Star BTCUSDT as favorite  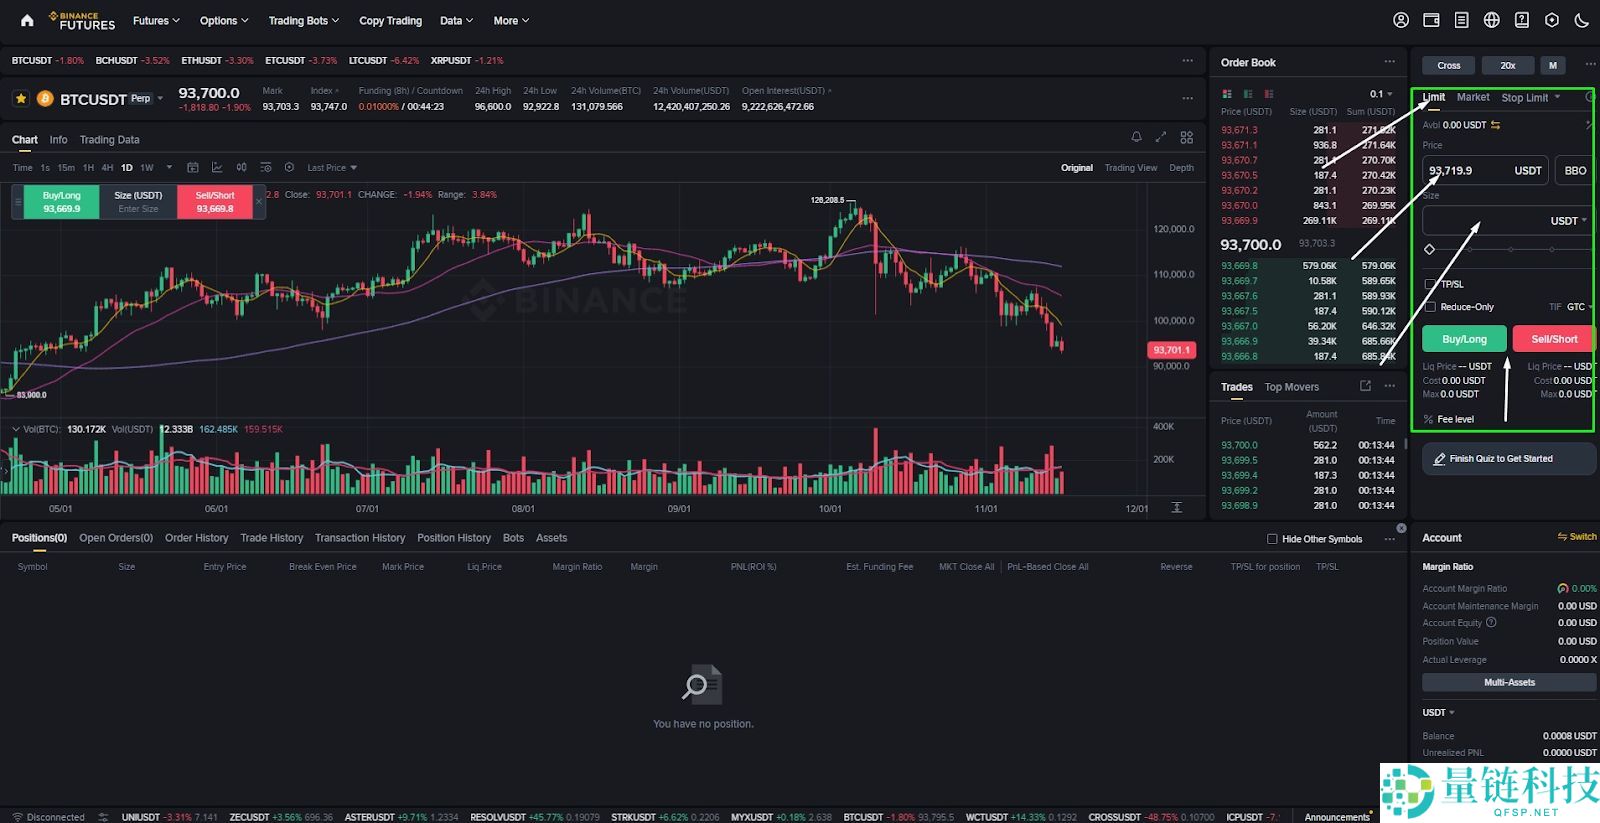tap(21, 98)
